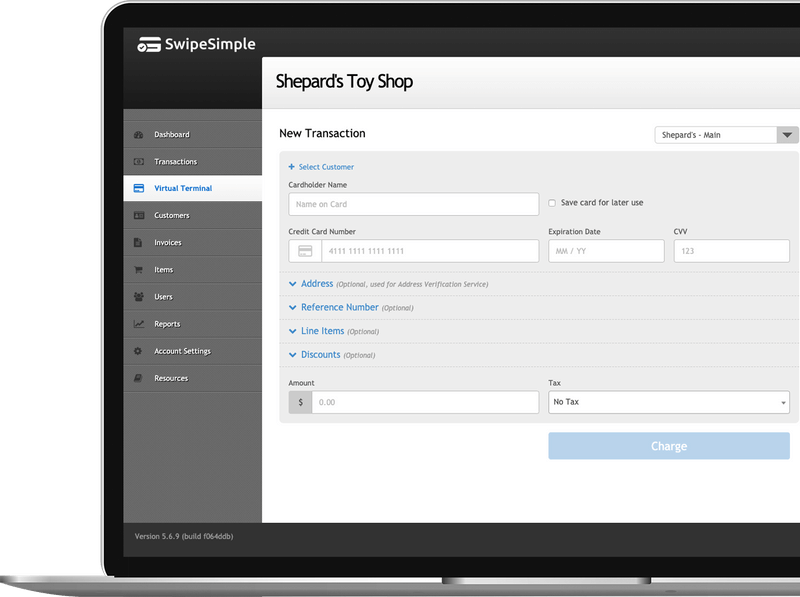
Task: Click the Invoices document icon
Action: pos(136,242)
